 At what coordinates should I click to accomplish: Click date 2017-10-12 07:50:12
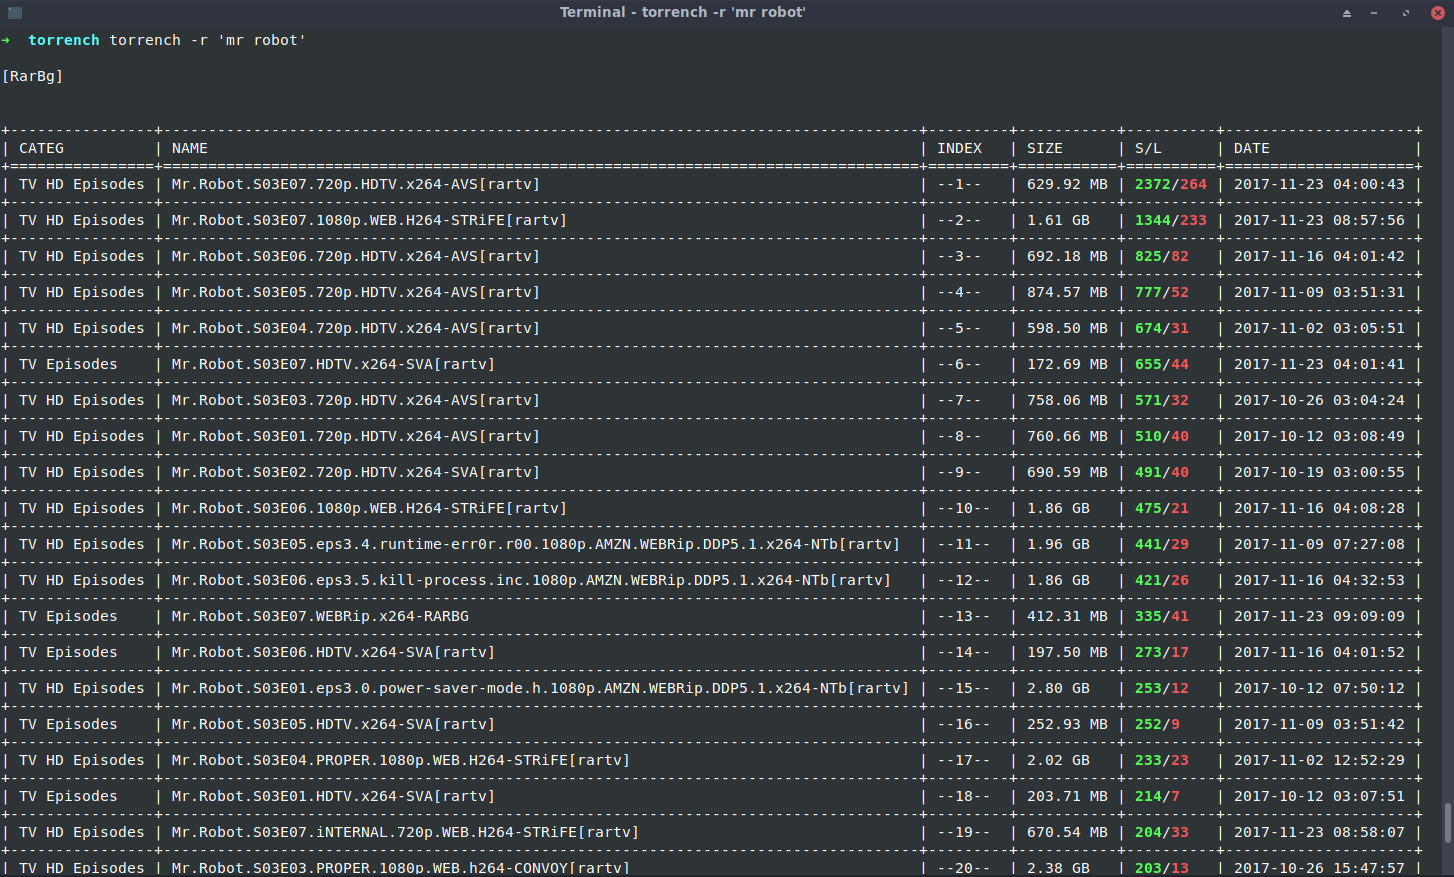pos(1319,688)
